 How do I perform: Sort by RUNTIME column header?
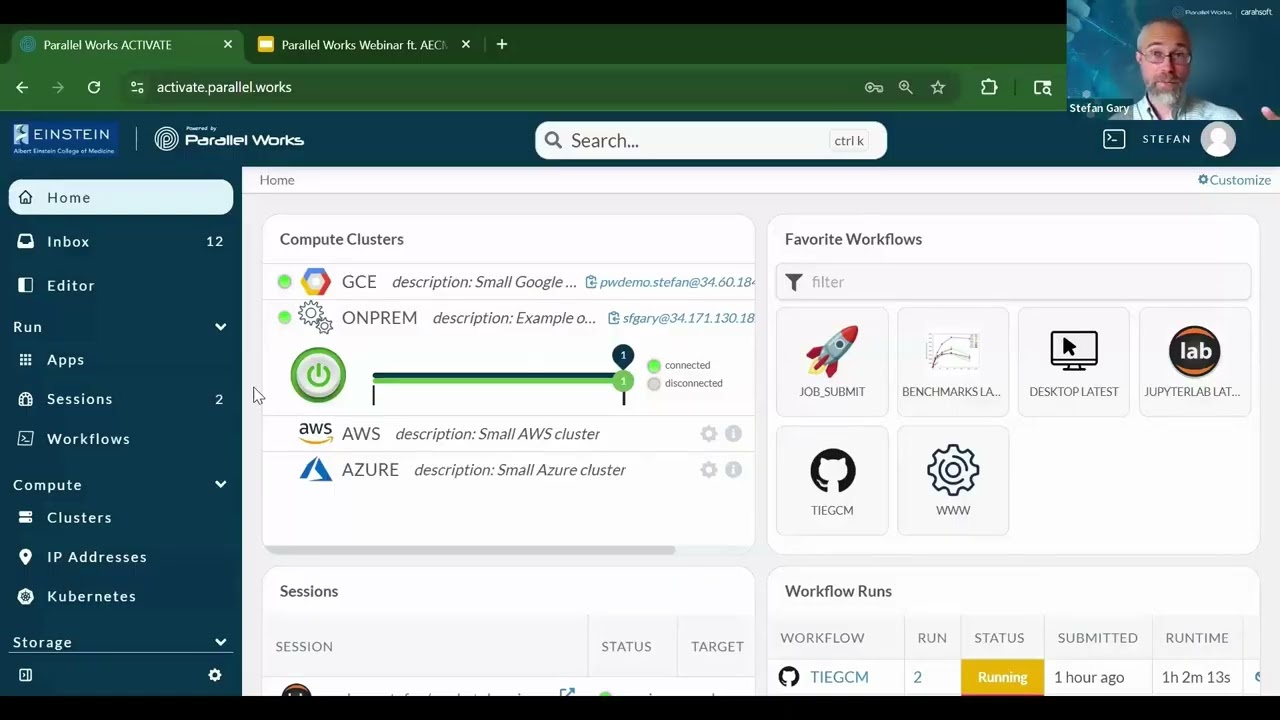pyautogui.click(x=1197, y=638)
